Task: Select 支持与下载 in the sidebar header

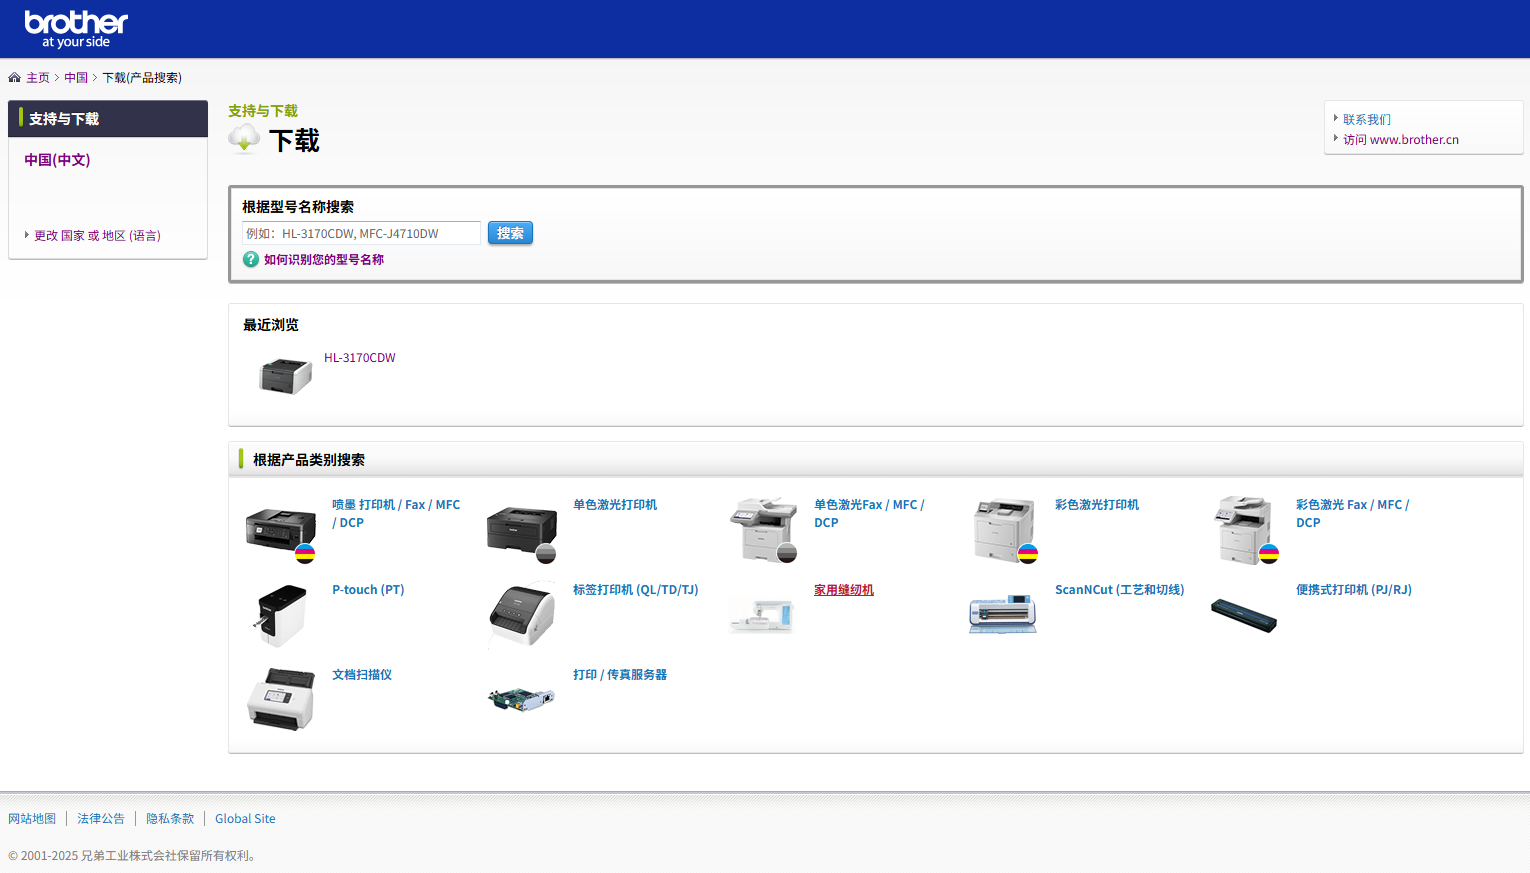Action: tap(64, 119)
